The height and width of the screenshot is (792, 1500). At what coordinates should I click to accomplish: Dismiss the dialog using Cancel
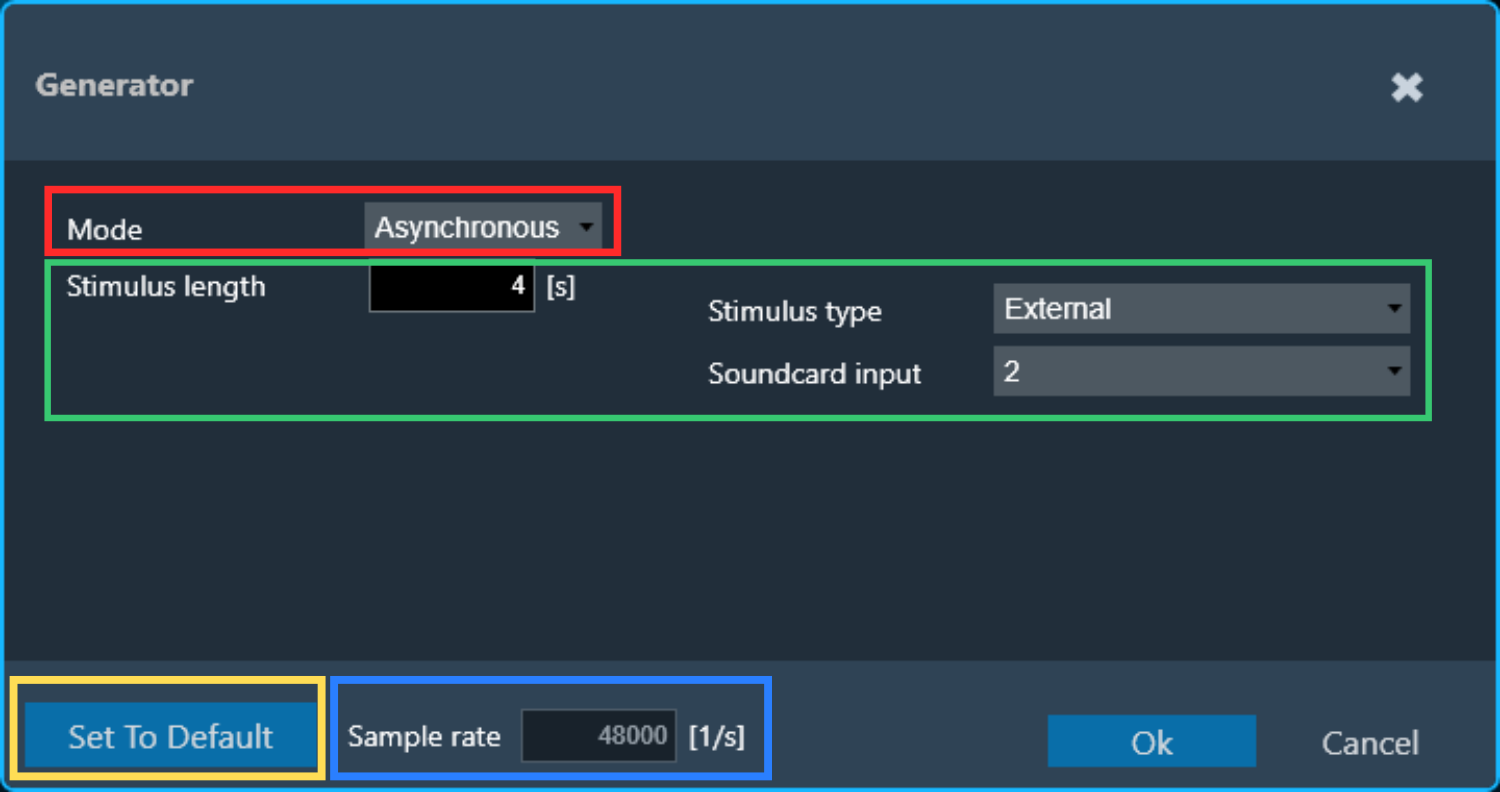pyautogui.click(x=1370, y=743)
